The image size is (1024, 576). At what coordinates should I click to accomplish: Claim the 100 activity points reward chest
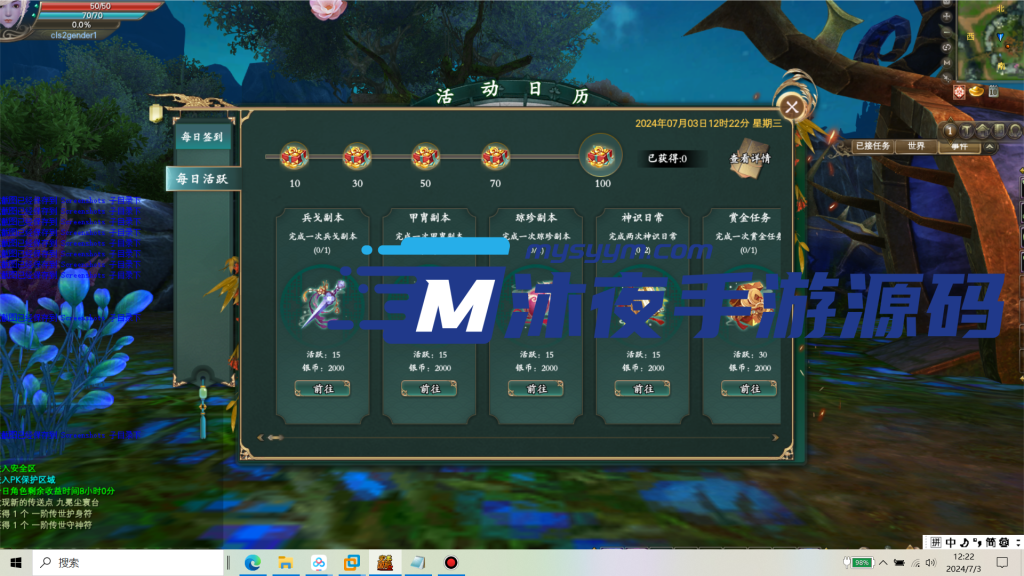pyautogui.click(x=601, y=156)
